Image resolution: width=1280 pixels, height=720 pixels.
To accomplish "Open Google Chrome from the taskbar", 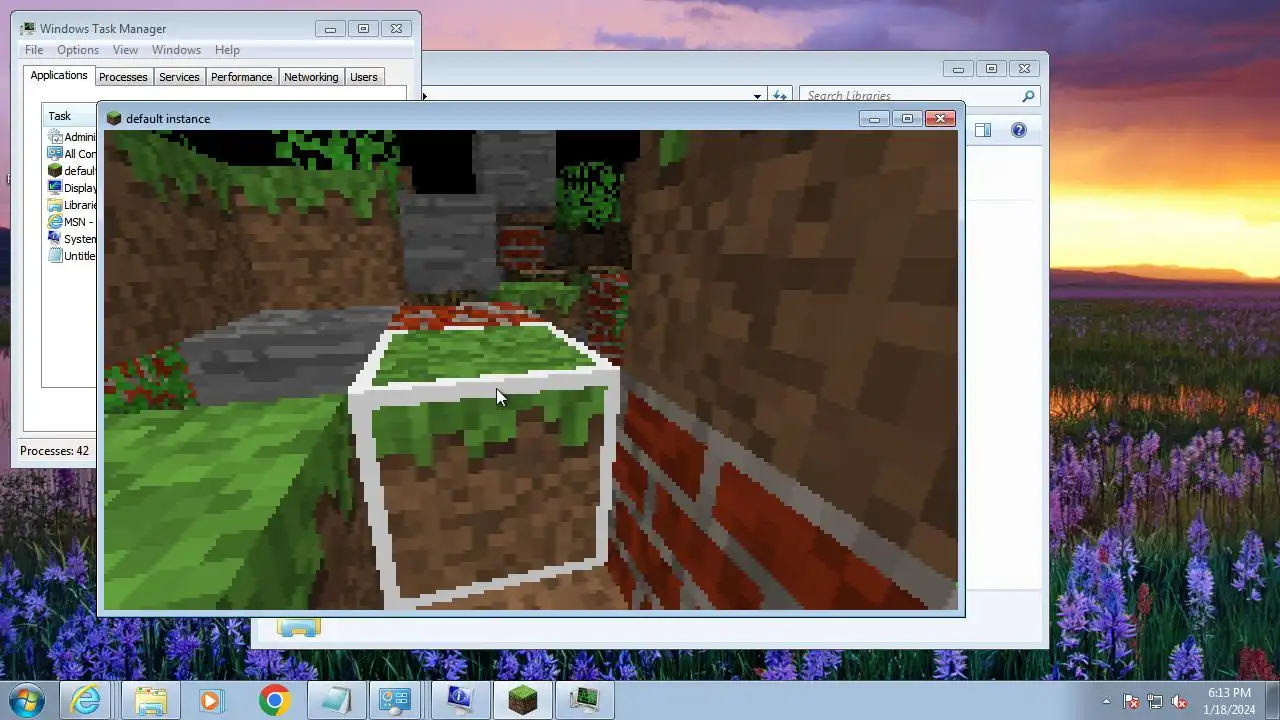I will click(274, 700).
